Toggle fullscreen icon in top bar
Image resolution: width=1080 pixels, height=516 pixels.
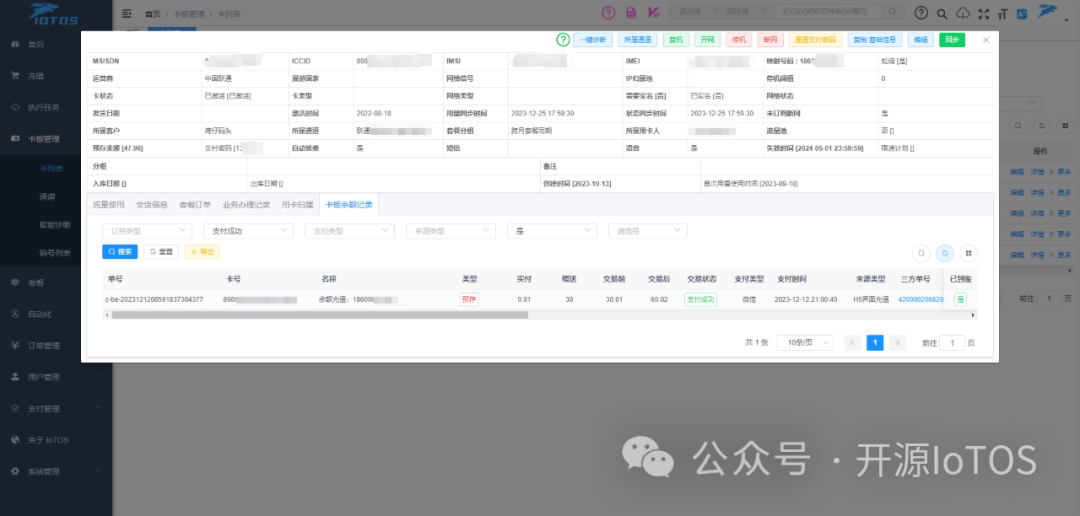[984, 13]
